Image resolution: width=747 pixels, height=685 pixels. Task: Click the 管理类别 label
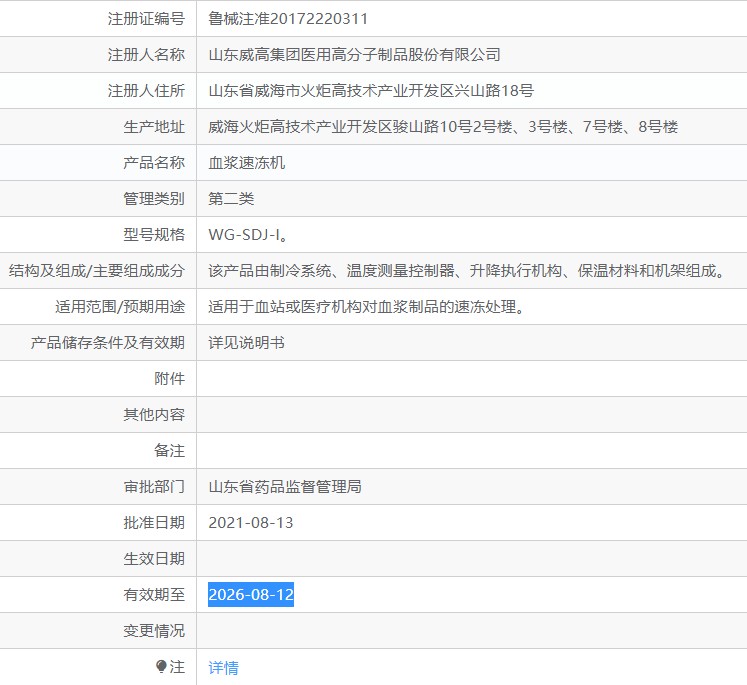(154, 199)
